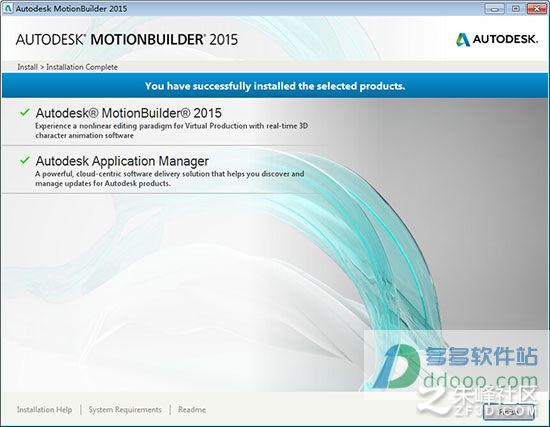Click the green checkmark beside Application Manager

(x=25, y=160)
